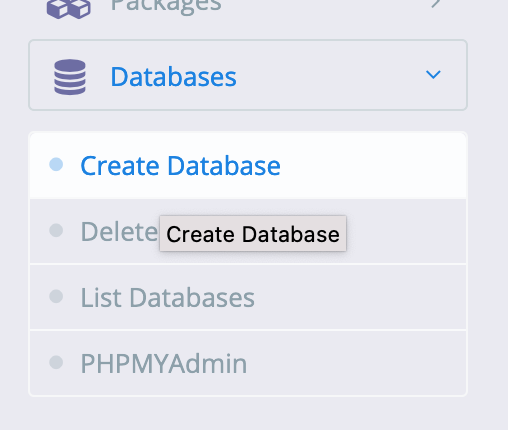Toggle the Databases section header box
The width and height of the screenshot is (510, 430).
(248, 75)
